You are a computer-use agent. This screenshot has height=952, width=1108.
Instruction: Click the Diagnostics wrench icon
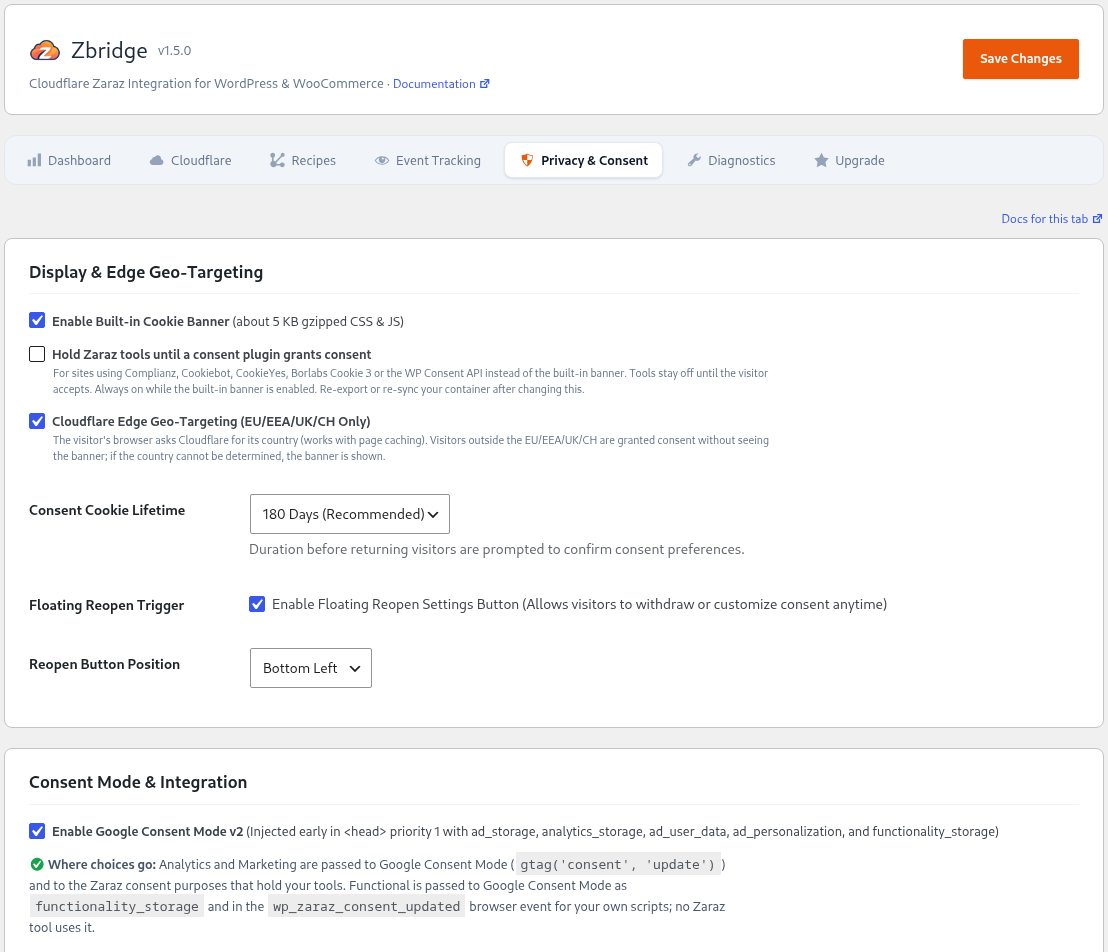(694, 160)
